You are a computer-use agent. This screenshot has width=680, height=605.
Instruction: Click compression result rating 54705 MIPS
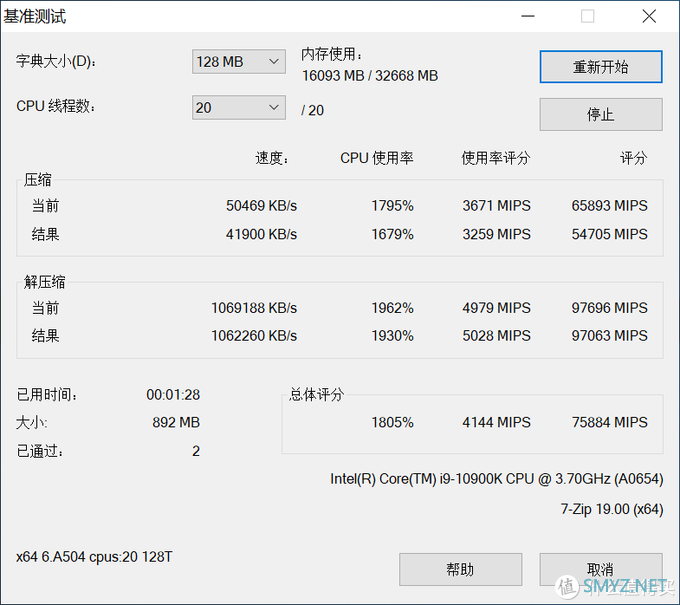point(609,234)
